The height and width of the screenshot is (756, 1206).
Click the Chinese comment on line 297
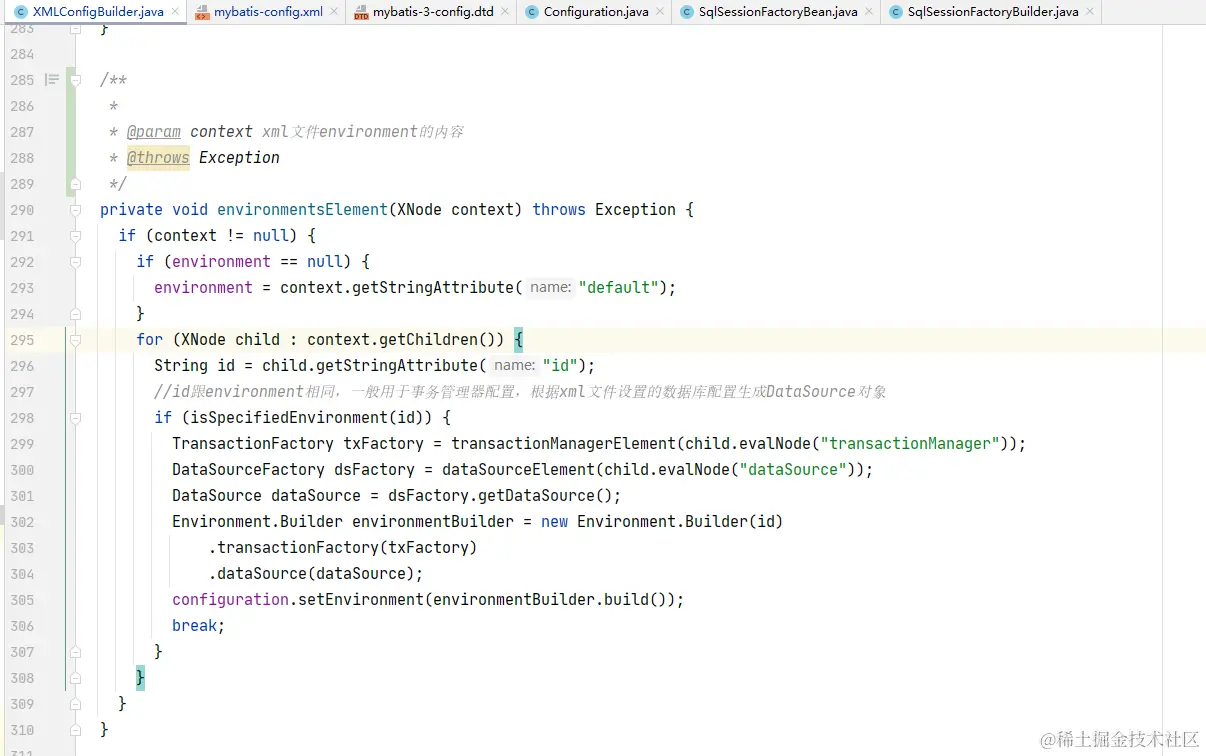pos(520,392)
